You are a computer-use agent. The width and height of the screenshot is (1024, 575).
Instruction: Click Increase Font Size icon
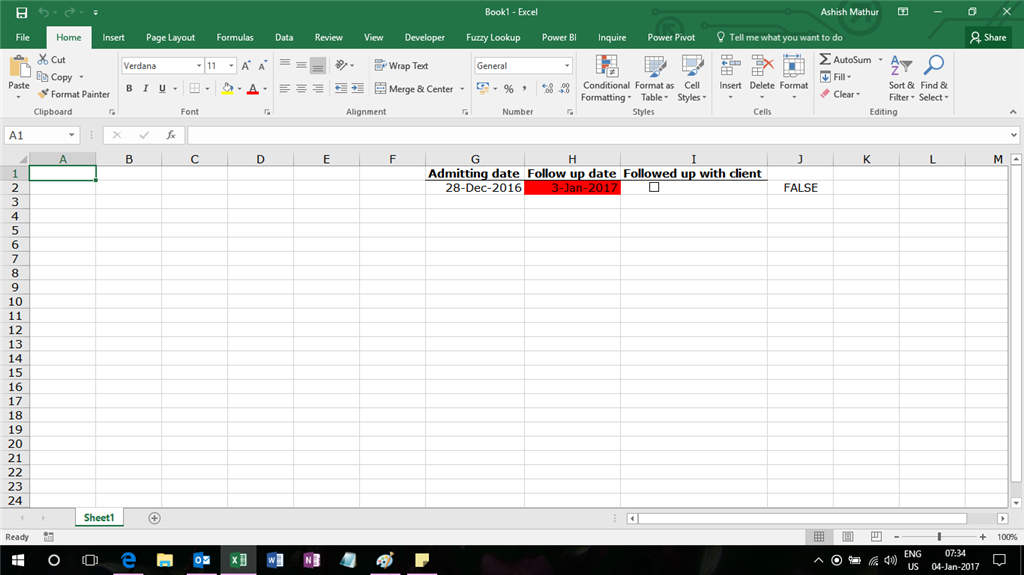[x=246, y=66]
